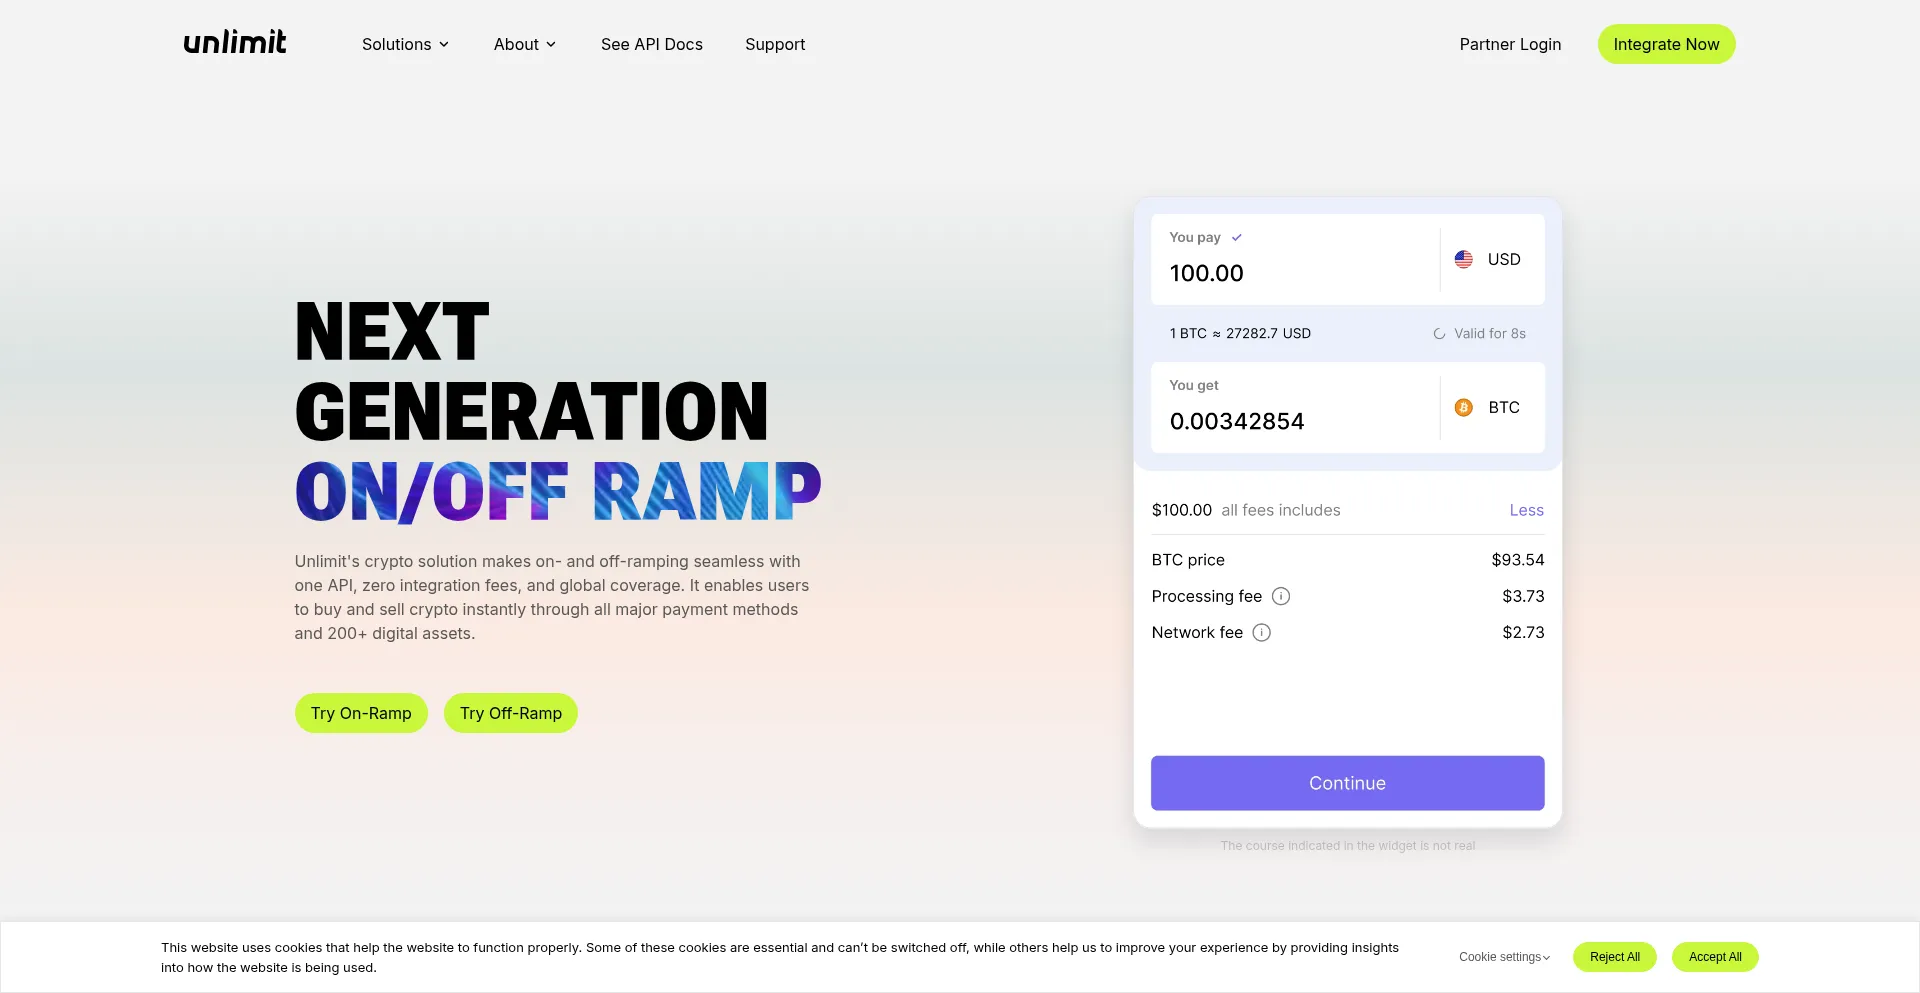Open See API Docs page

point(651,44)
